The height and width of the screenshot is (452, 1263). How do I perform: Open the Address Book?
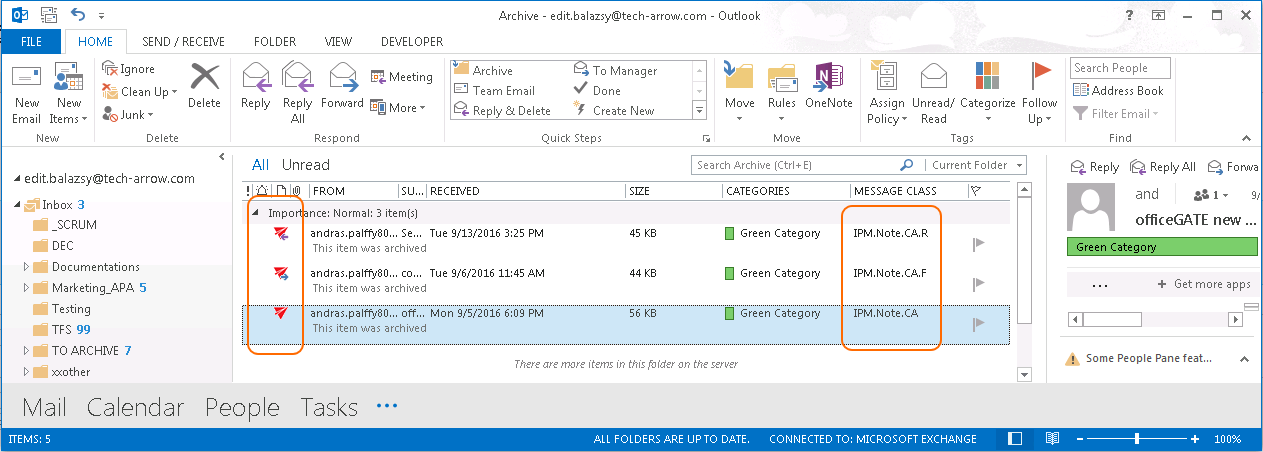tap(1119, 90)
